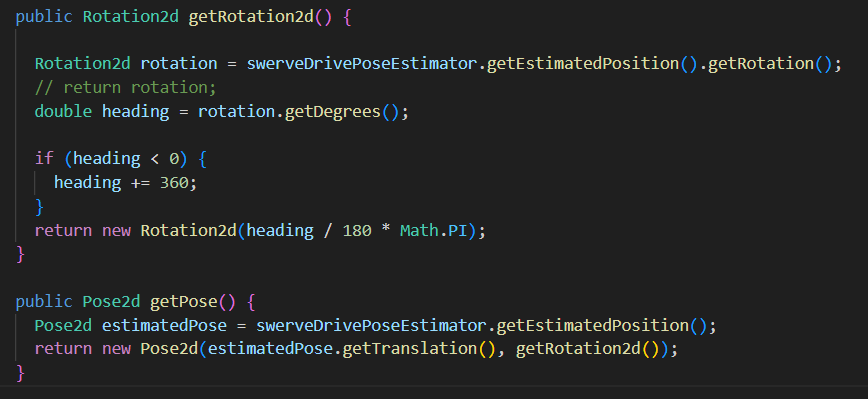Click the getTranslation method call
868x399 pixels.
pos(410,349)
